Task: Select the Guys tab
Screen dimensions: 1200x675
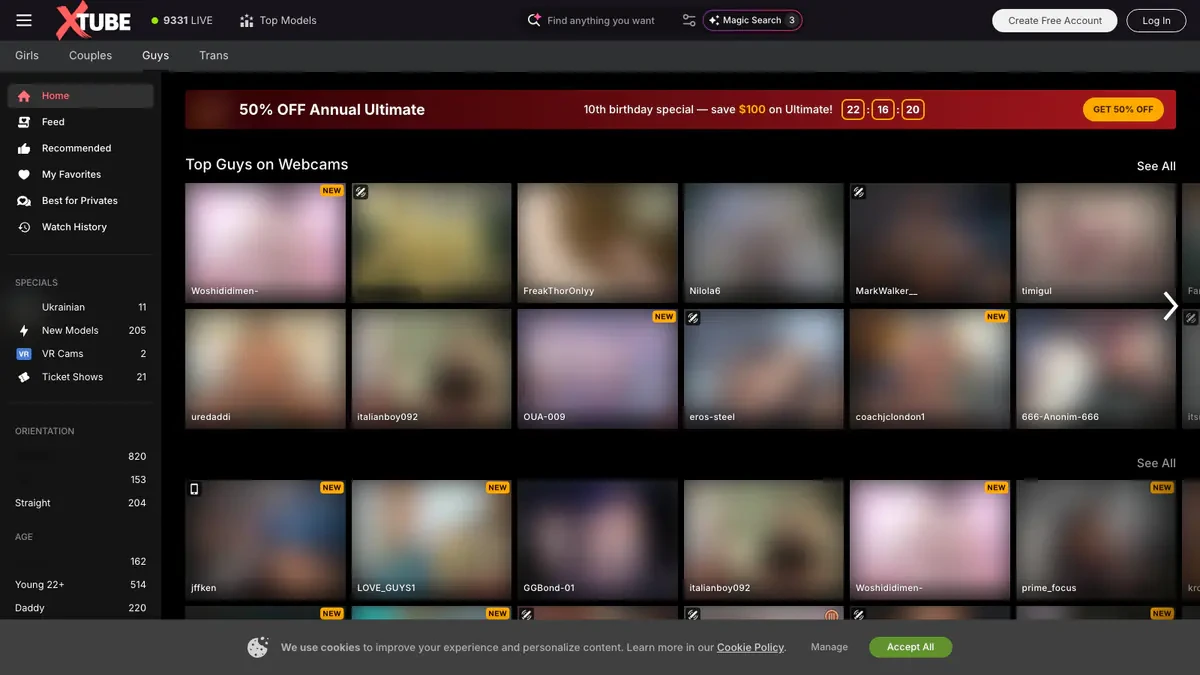Action: pos(155,55)
